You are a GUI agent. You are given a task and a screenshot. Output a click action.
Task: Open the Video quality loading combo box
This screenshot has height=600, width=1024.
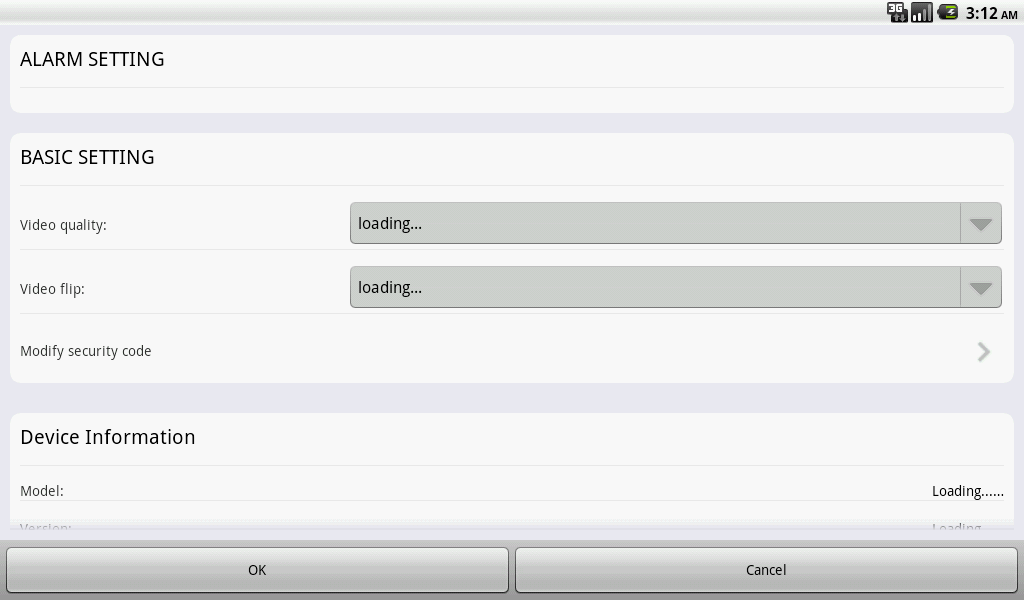click(675, 223)
